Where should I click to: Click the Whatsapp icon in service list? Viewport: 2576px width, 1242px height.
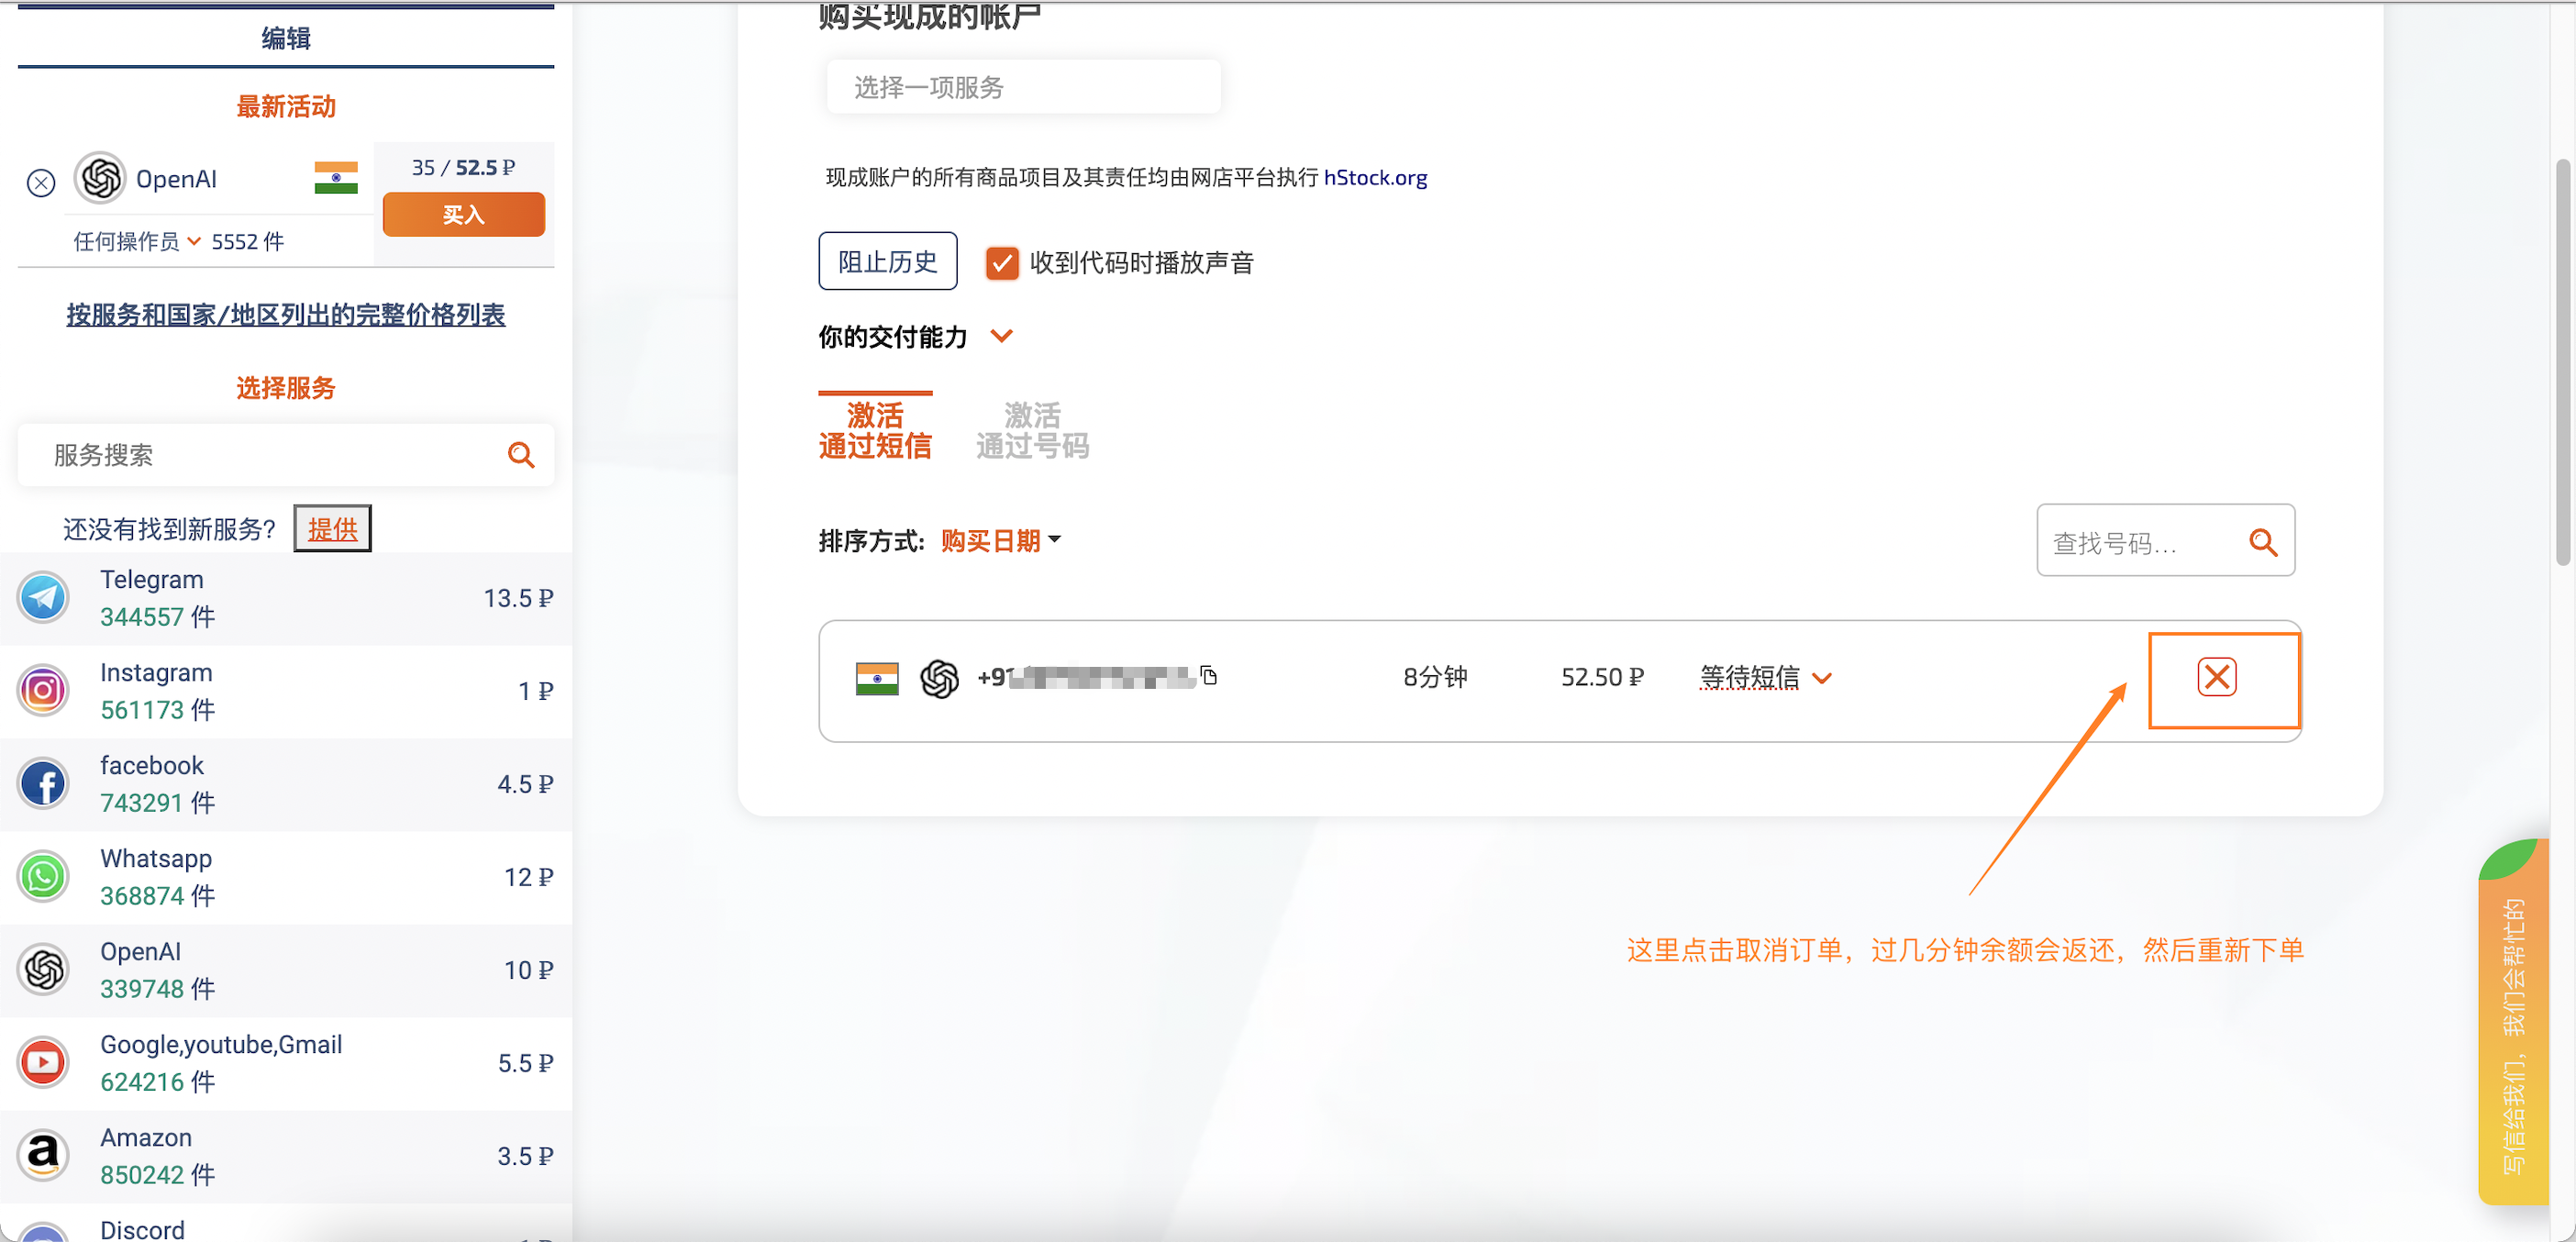point(43,877)
